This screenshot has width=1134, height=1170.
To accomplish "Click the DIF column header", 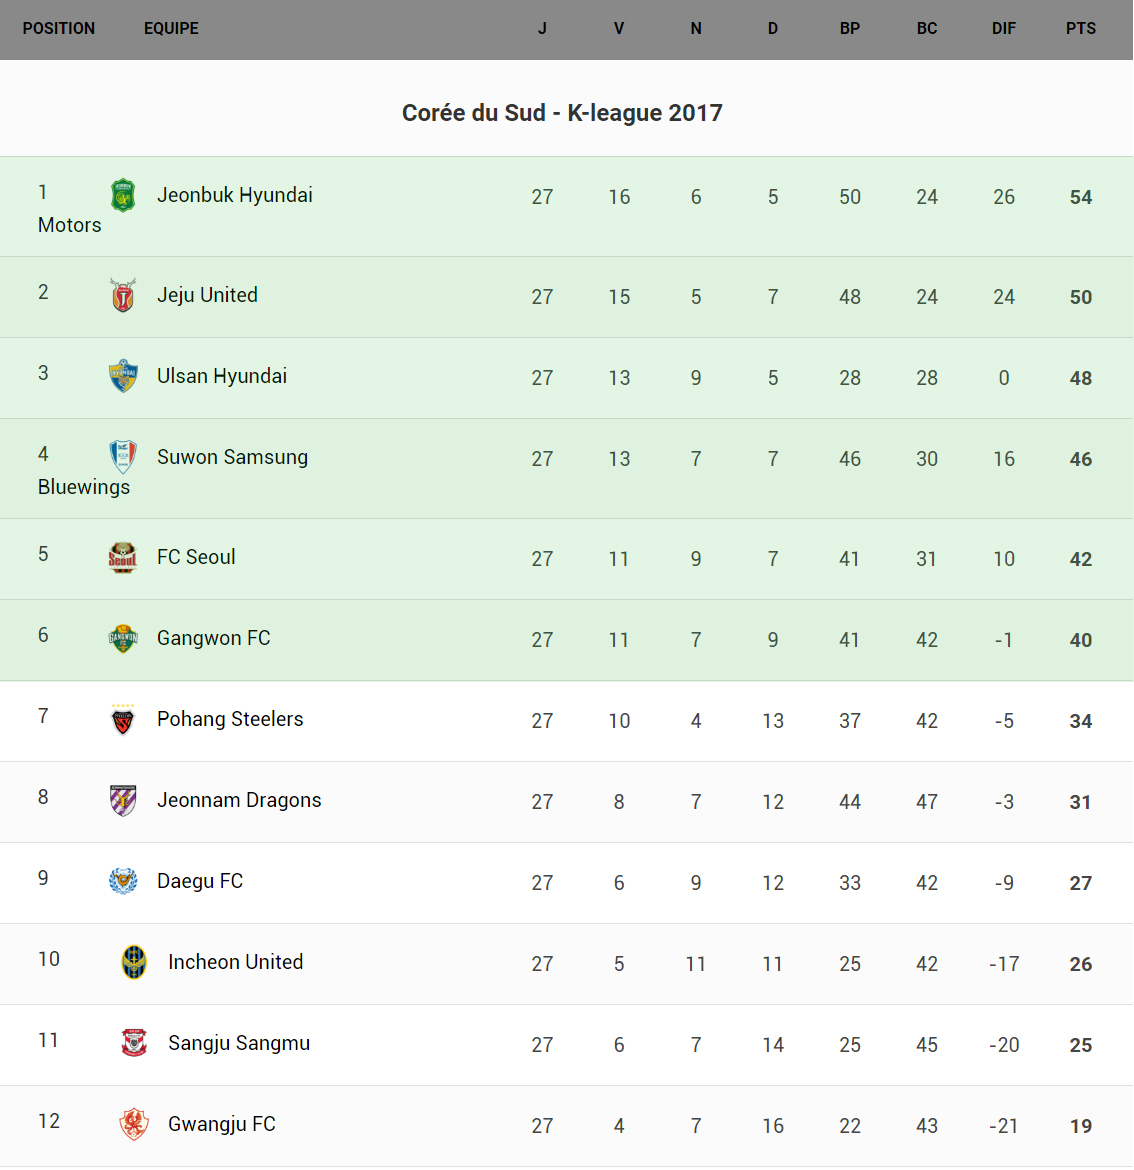I will coord(1004,29).
